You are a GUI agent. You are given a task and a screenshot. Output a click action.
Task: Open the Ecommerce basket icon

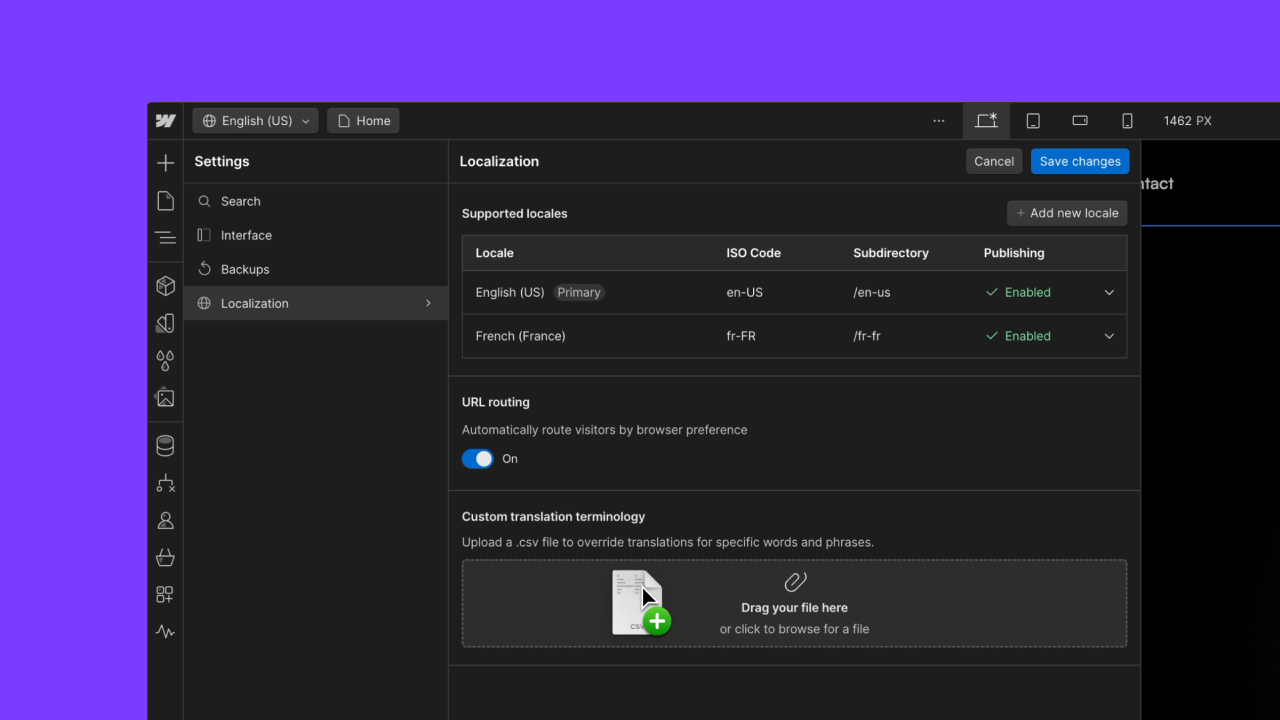pyautogui.click(x=166, y=558)
